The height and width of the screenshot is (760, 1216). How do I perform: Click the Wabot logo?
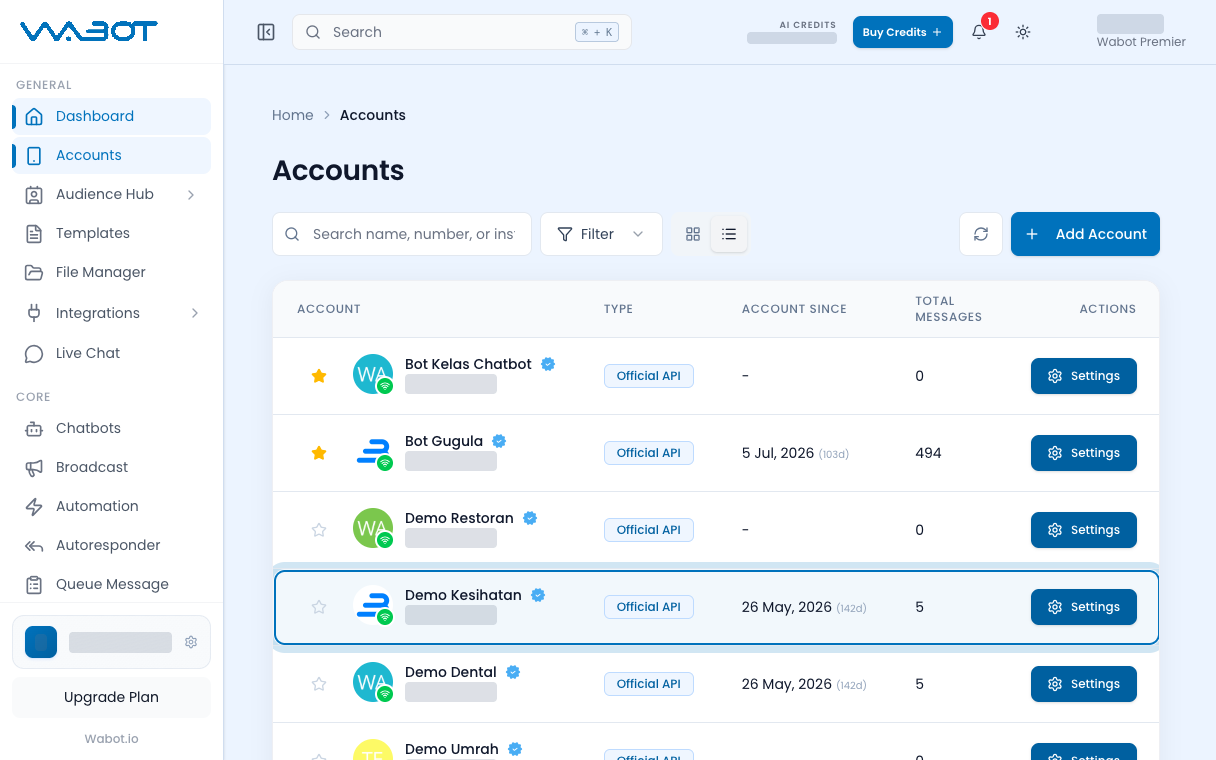coord(89,31)
